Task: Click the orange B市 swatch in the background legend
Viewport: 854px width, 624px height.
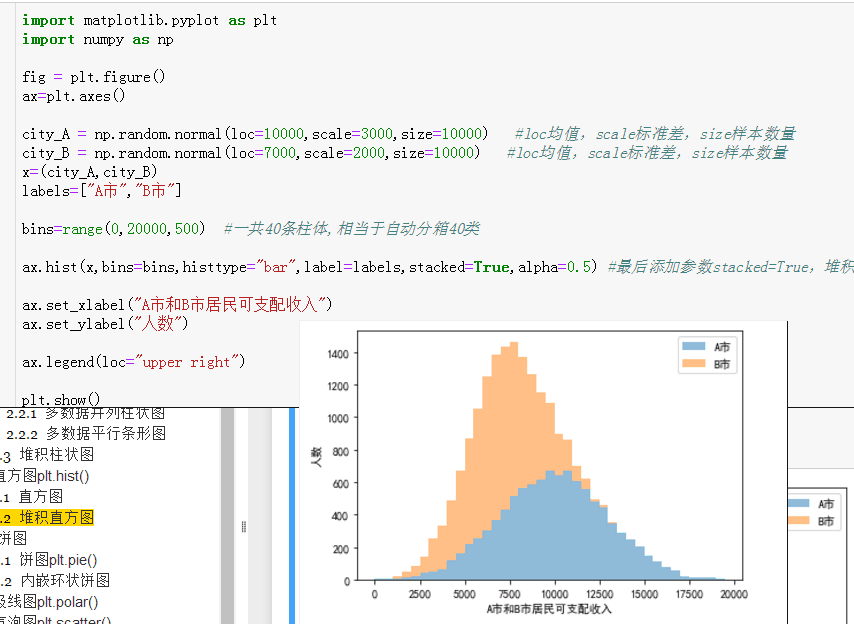Action: click(798, 521)
